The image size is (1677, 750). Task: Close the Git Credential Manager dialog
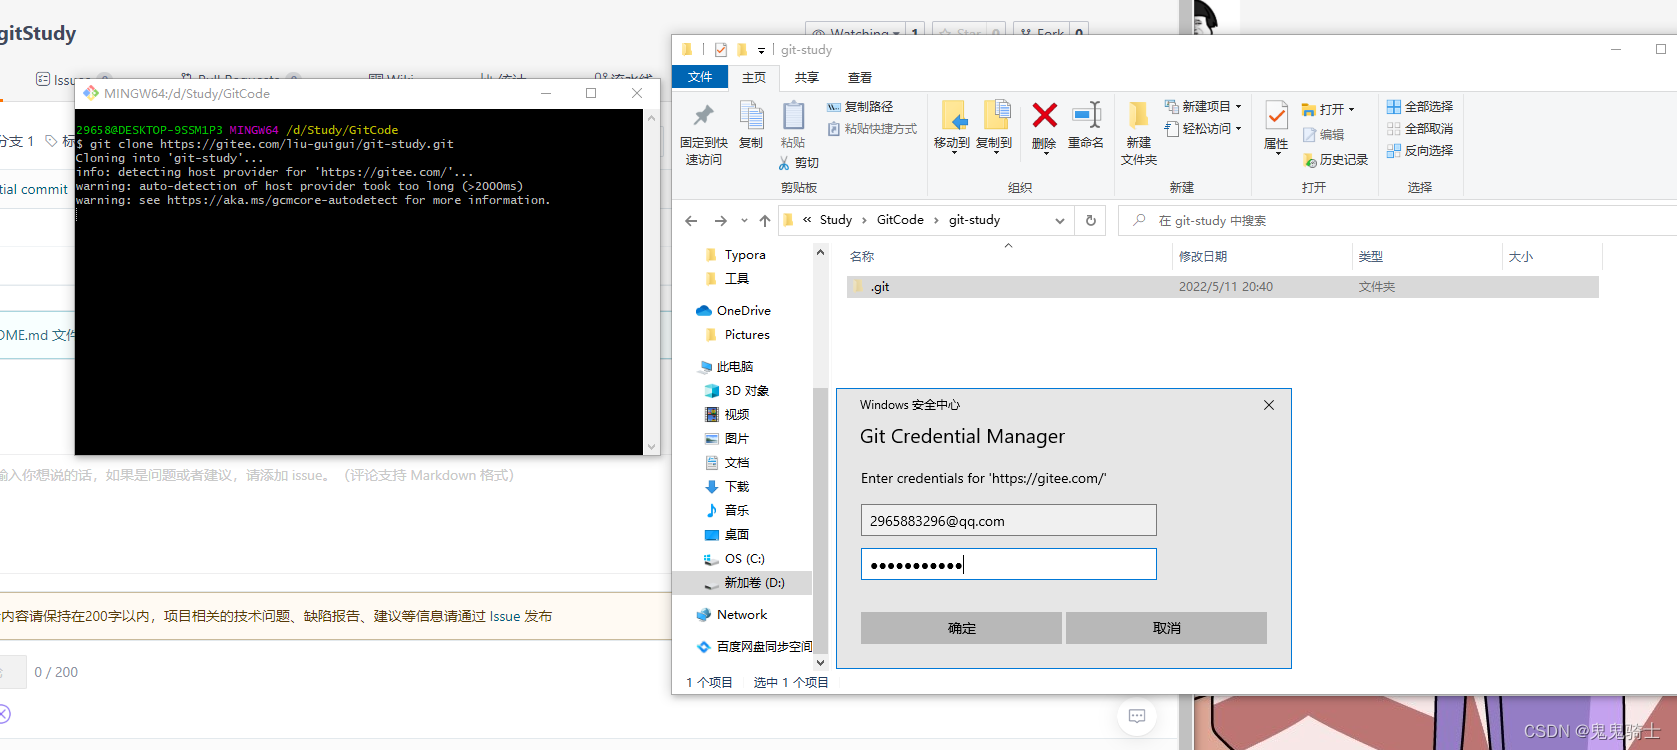(x=1269, y=405)
